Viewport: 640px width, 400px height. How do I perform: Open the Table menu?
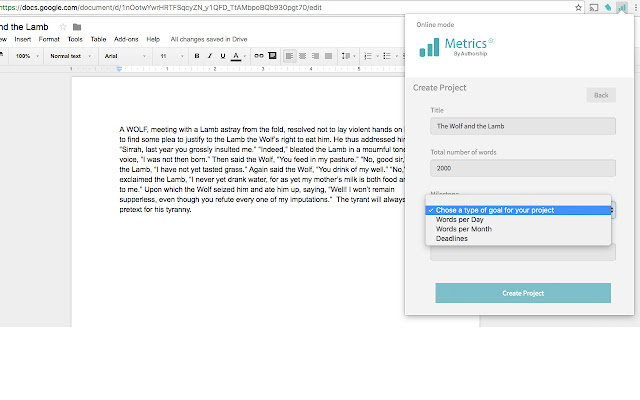tap(98, 39)
